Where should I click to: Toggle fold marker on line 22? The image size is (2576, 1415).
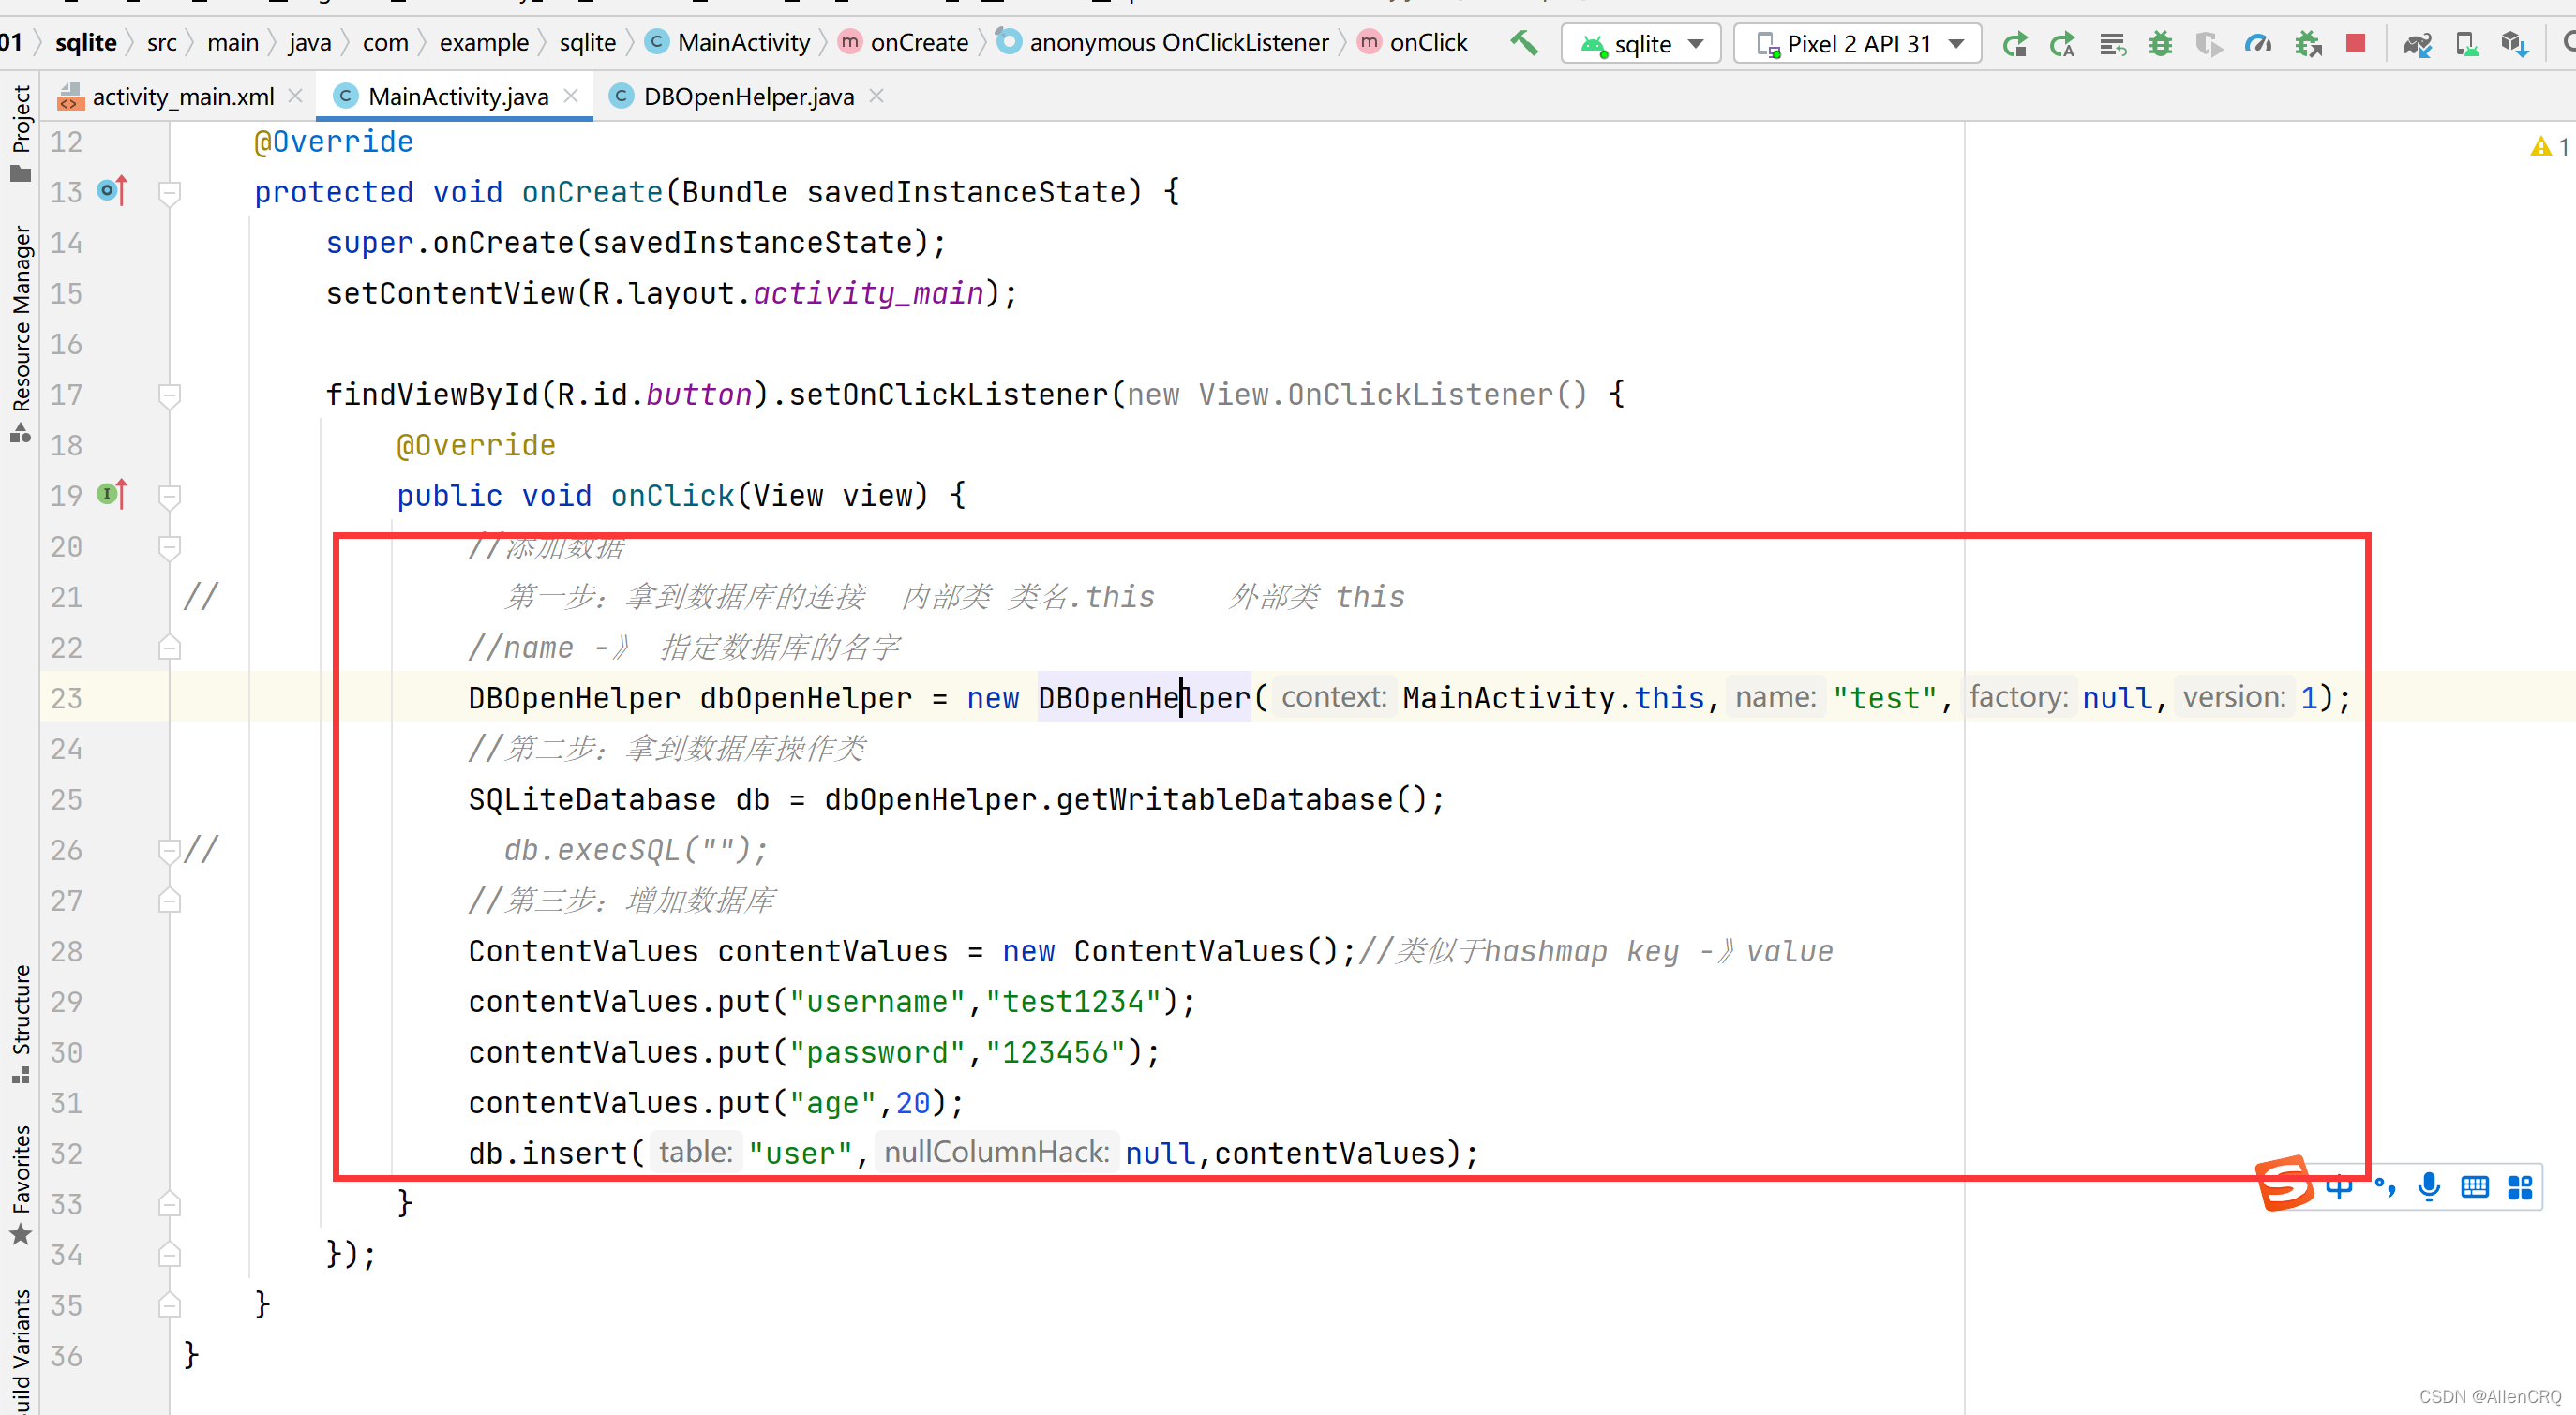[x=170, y=647]
